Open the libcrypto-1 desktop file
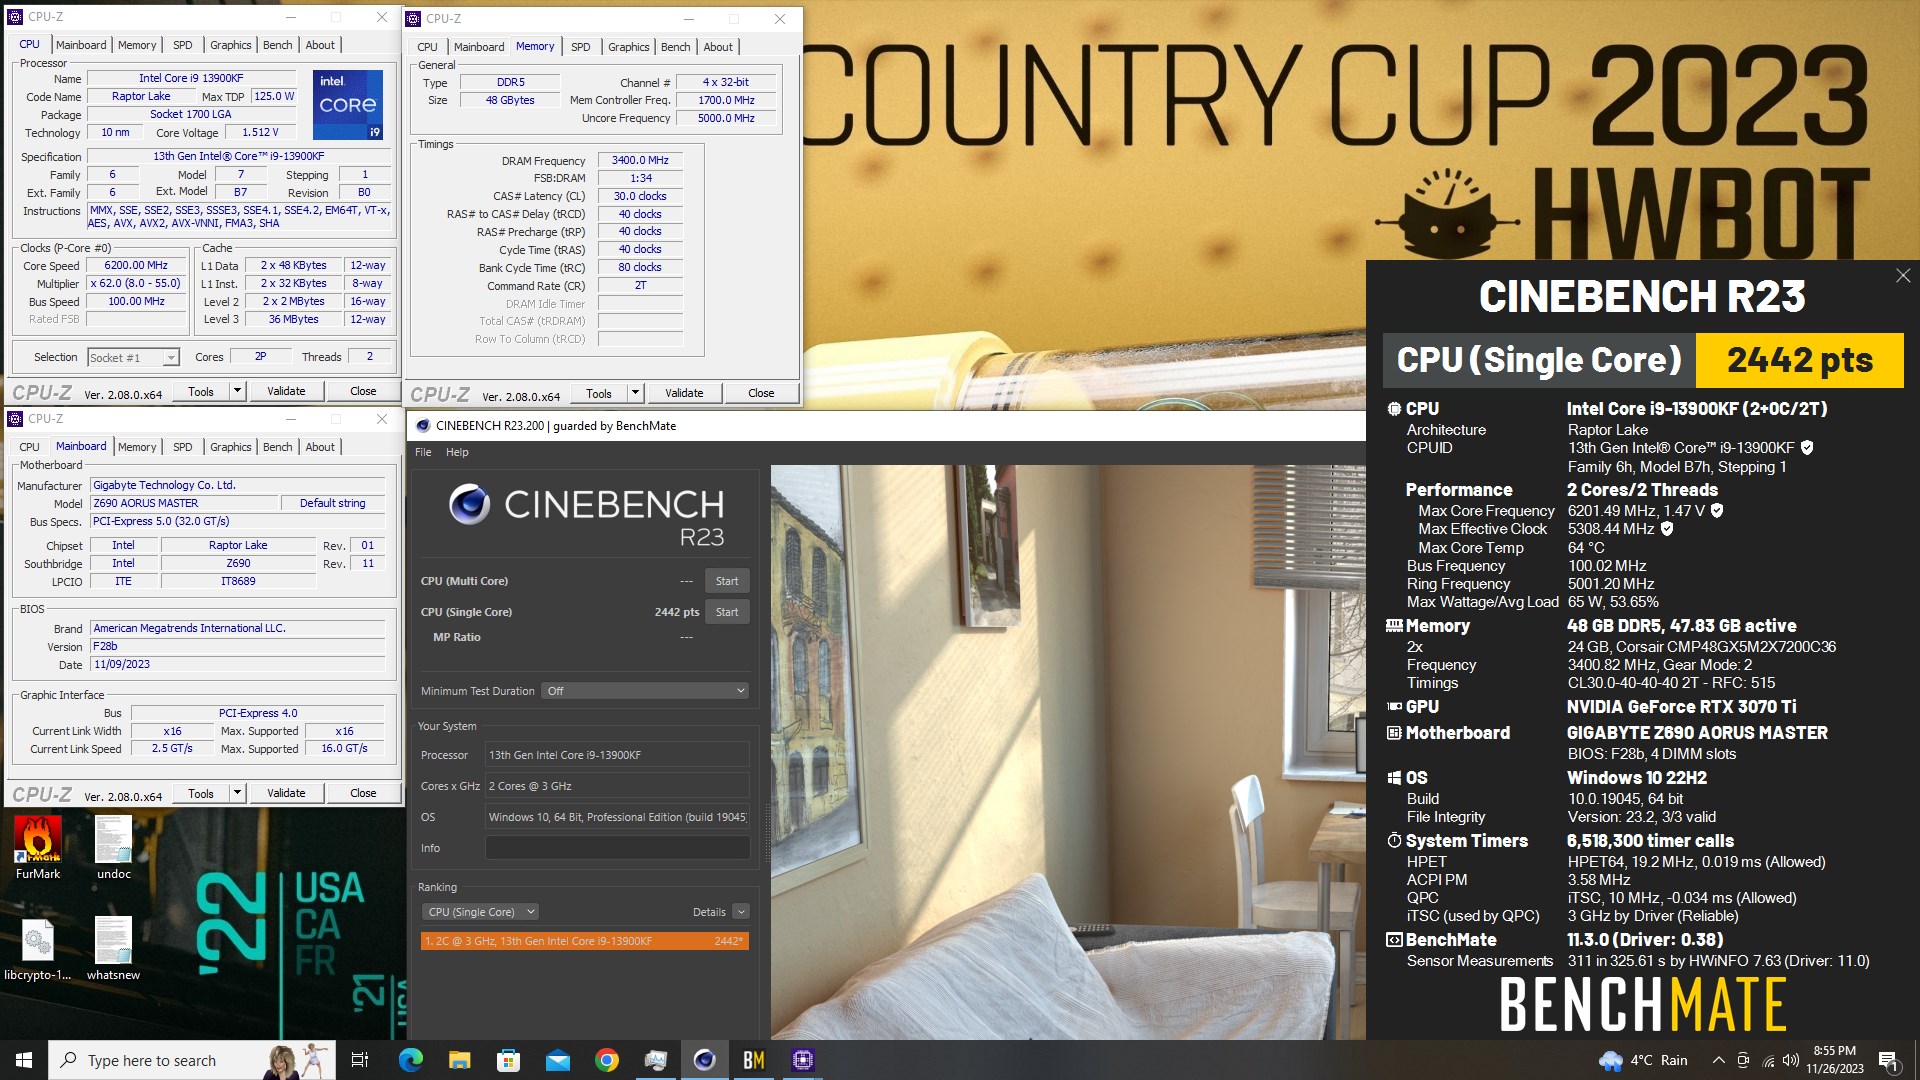Image resolution: width=1920 pixels, height=1080 pixels. click(x=38, y=948)
